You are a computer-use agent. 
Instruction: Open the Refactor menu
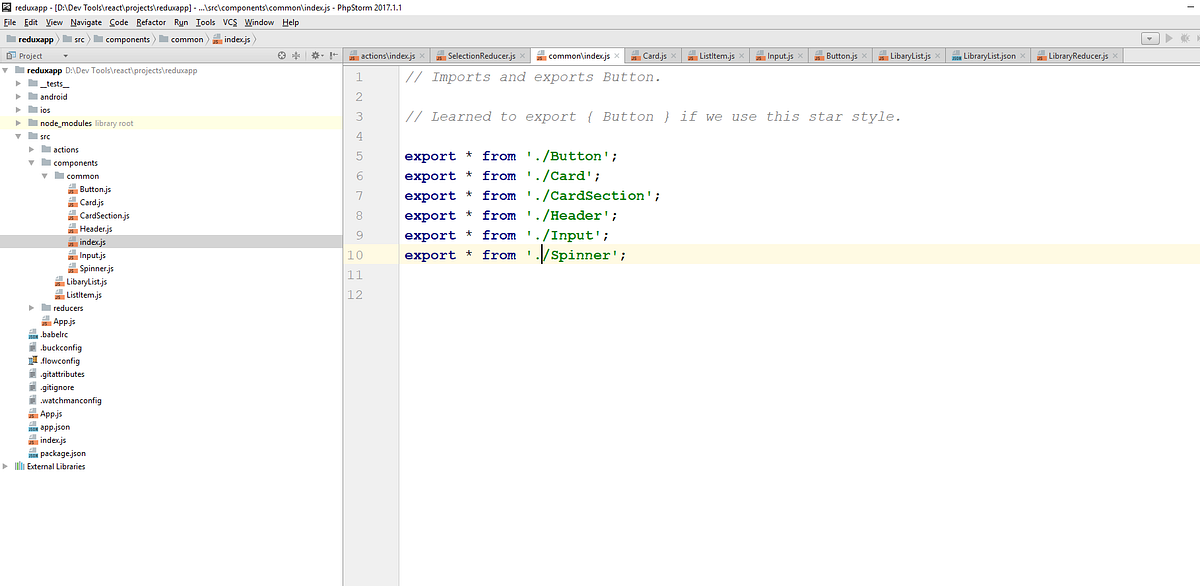(x=150, y=21)
